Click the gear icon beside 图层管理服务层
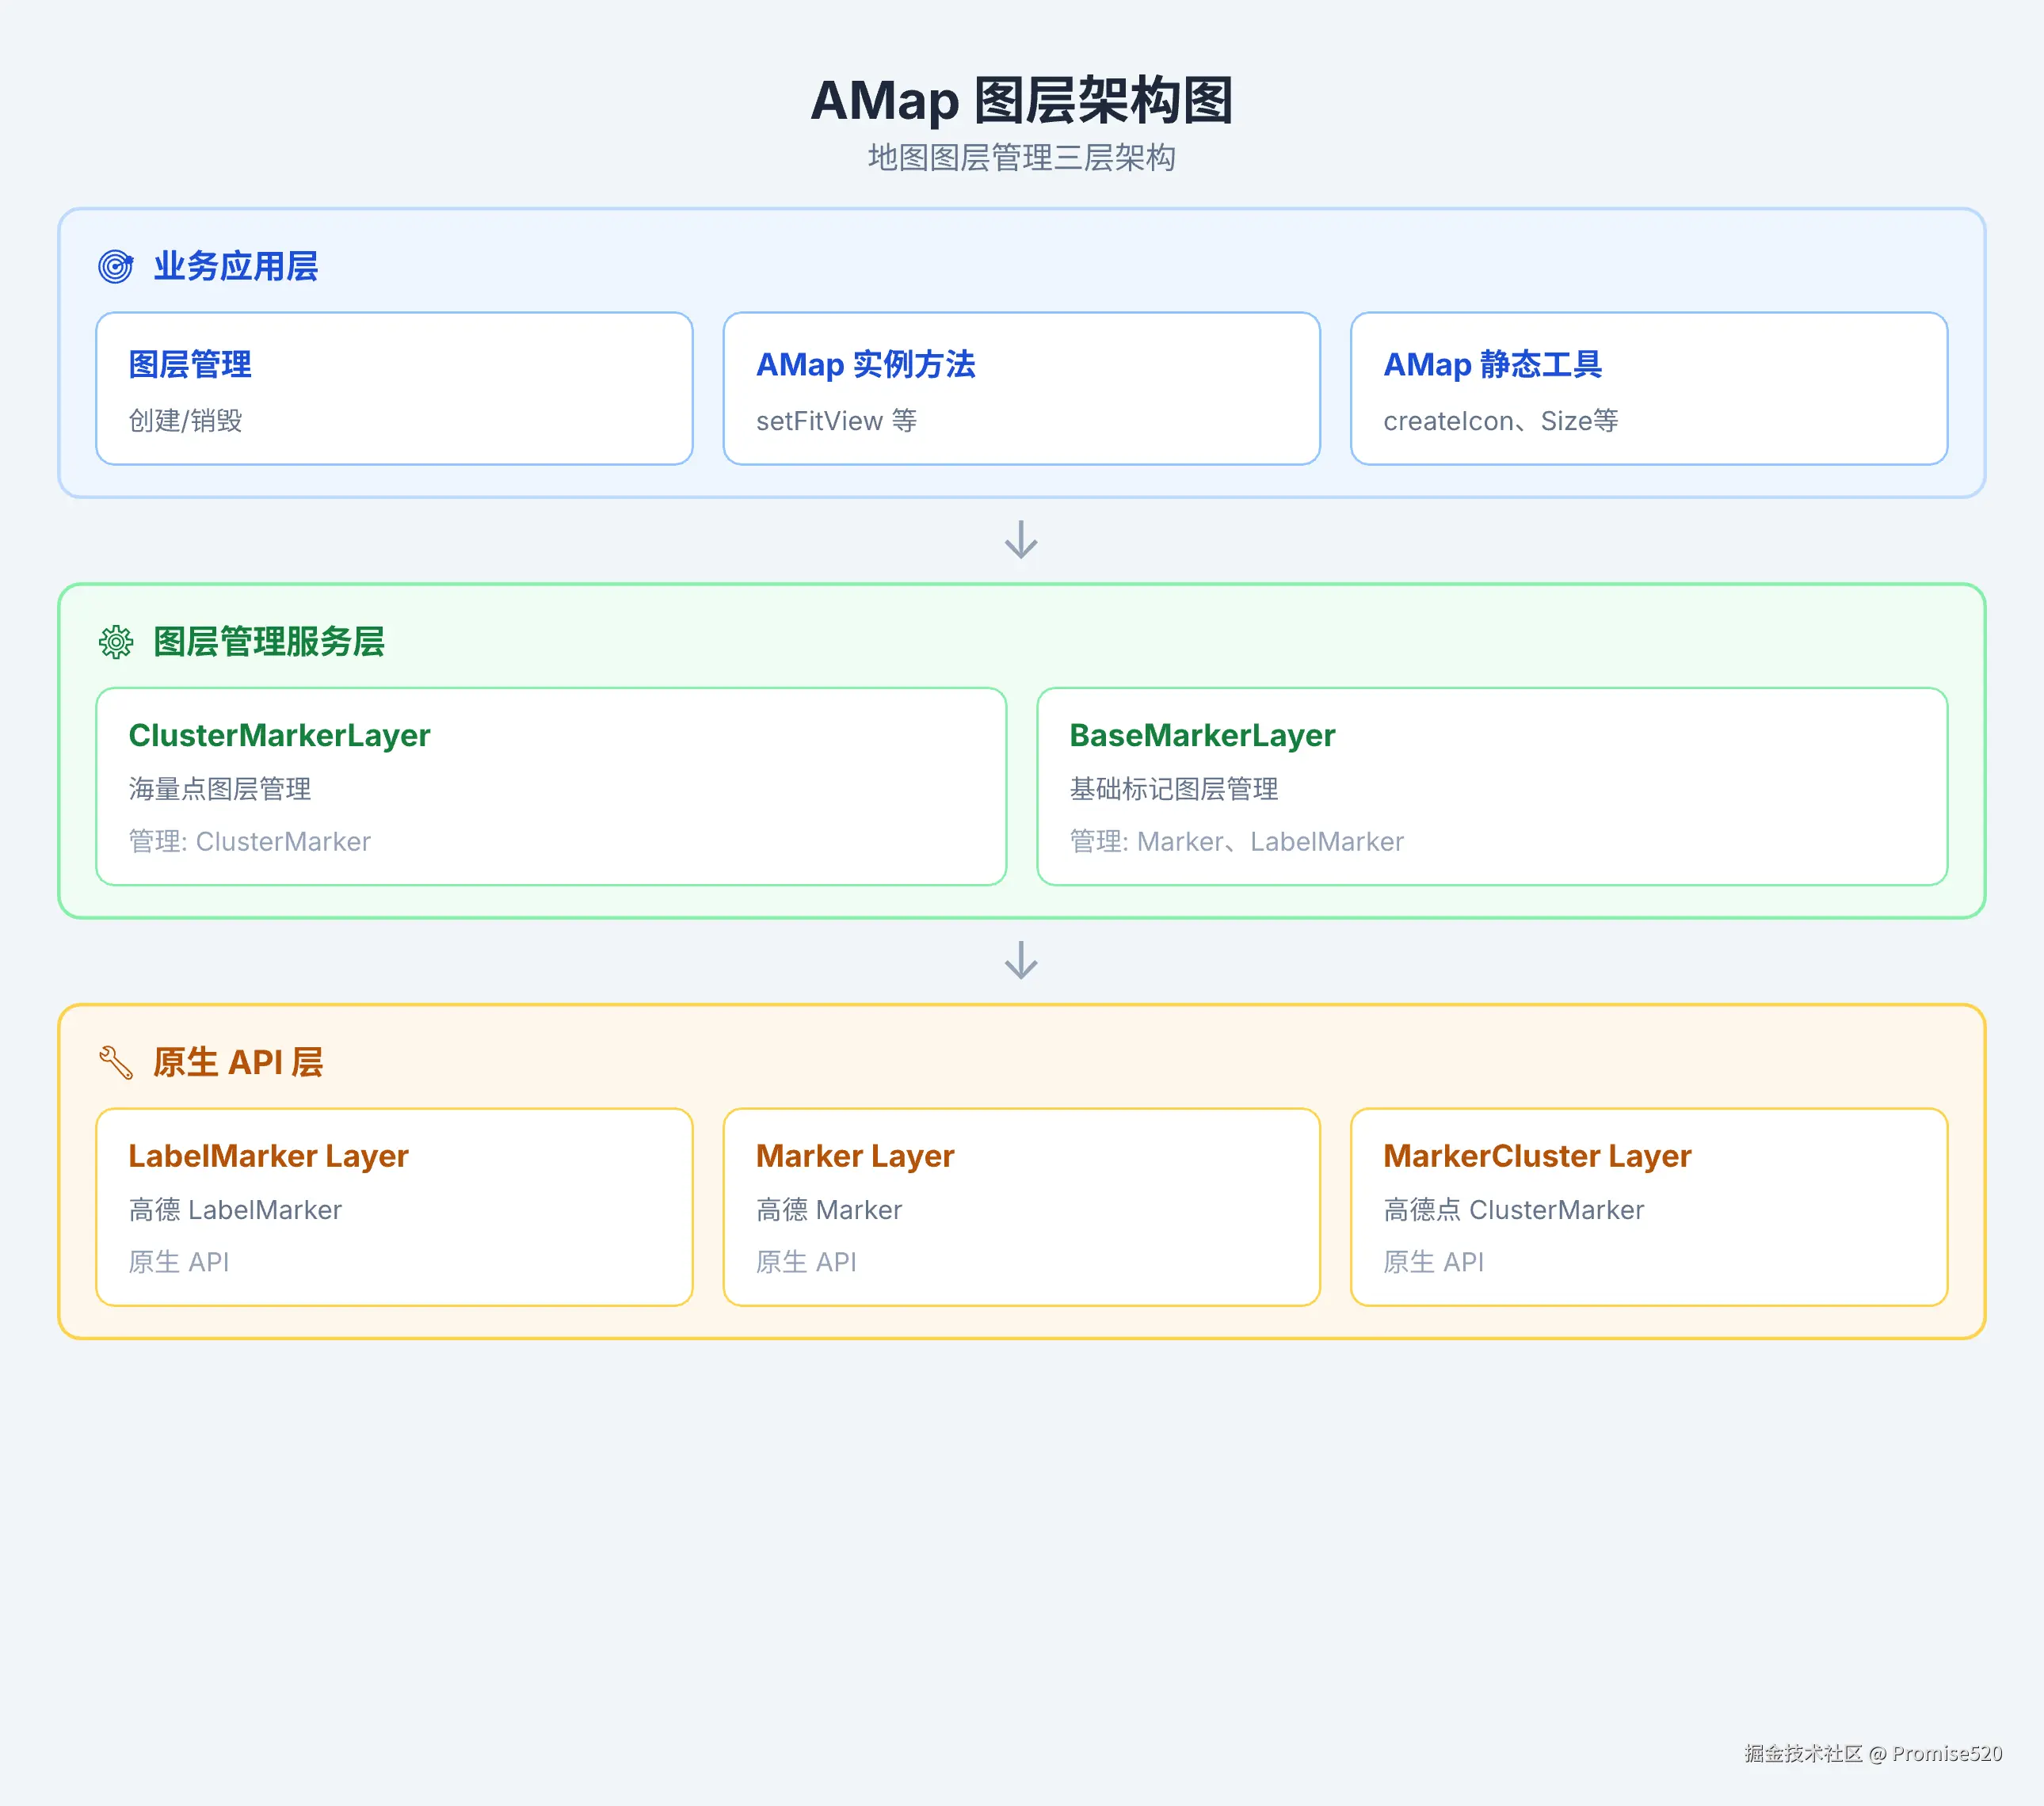This screenshot has height=1806, width=2044. (116, 642)
